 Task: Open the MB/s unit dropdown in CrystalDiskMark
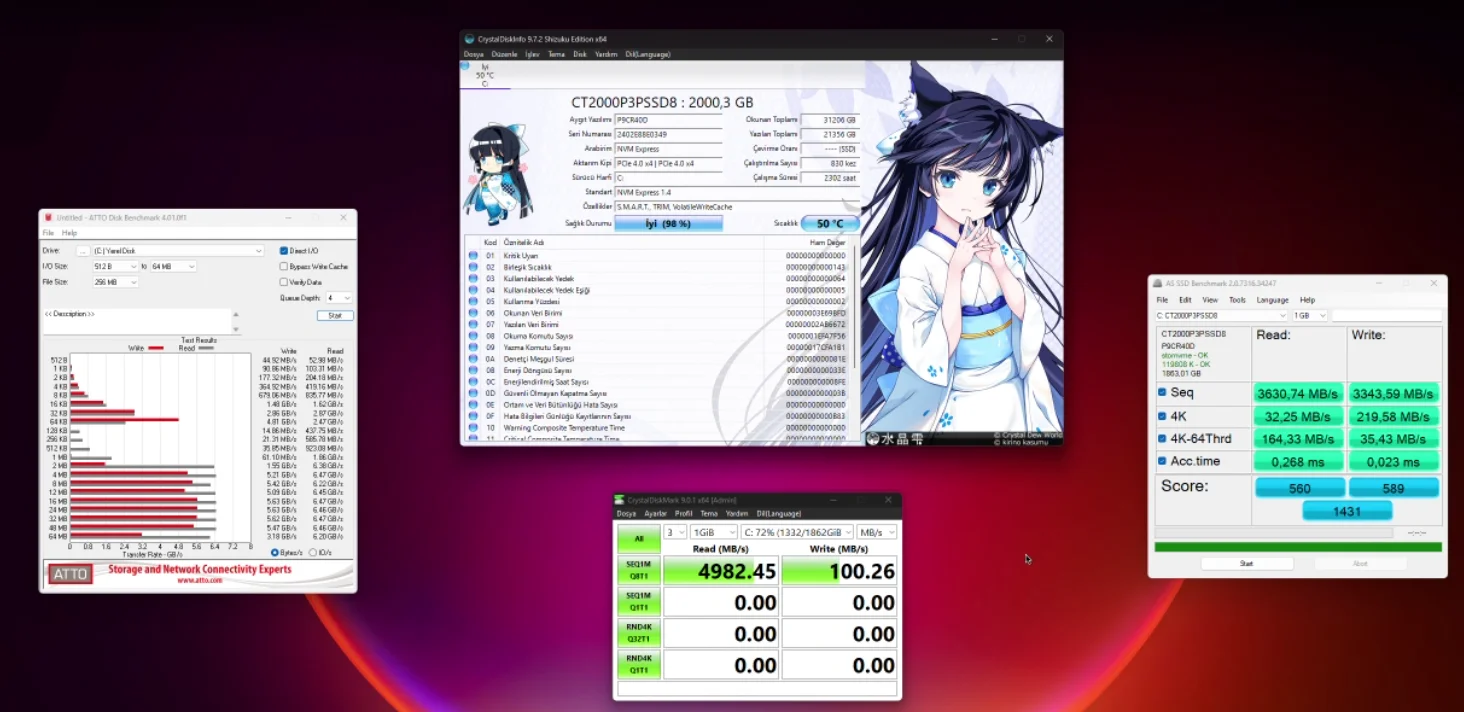click(x=877, y=532)
